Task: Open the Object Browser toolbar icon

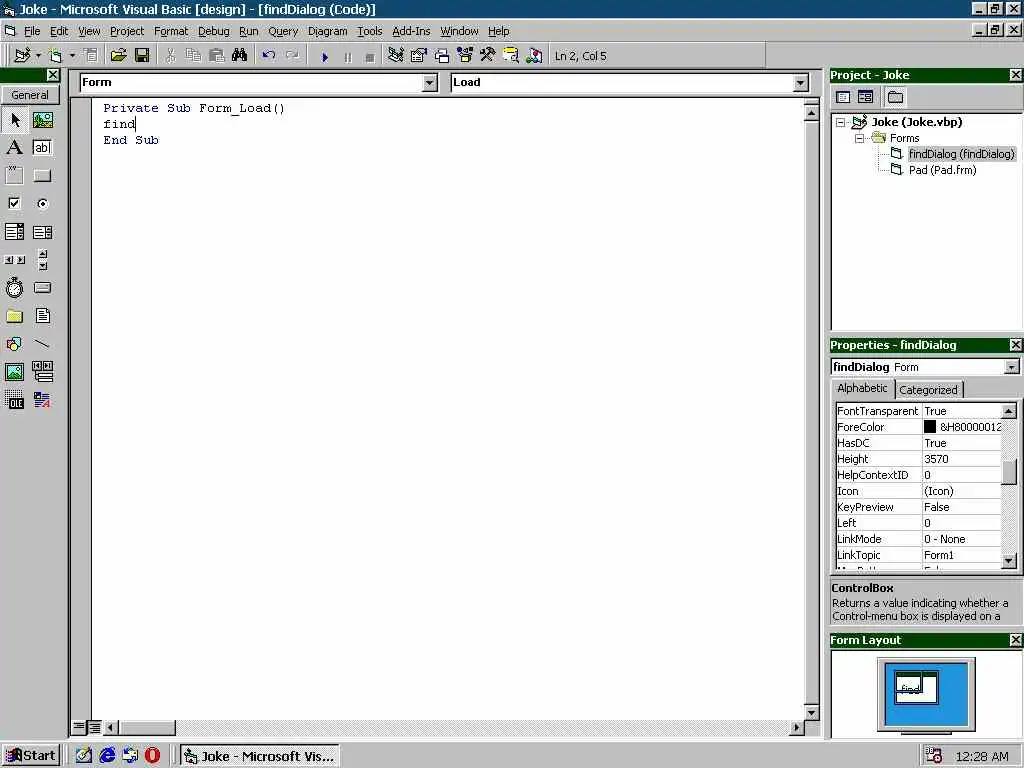Action: click(x=465, y=56)
